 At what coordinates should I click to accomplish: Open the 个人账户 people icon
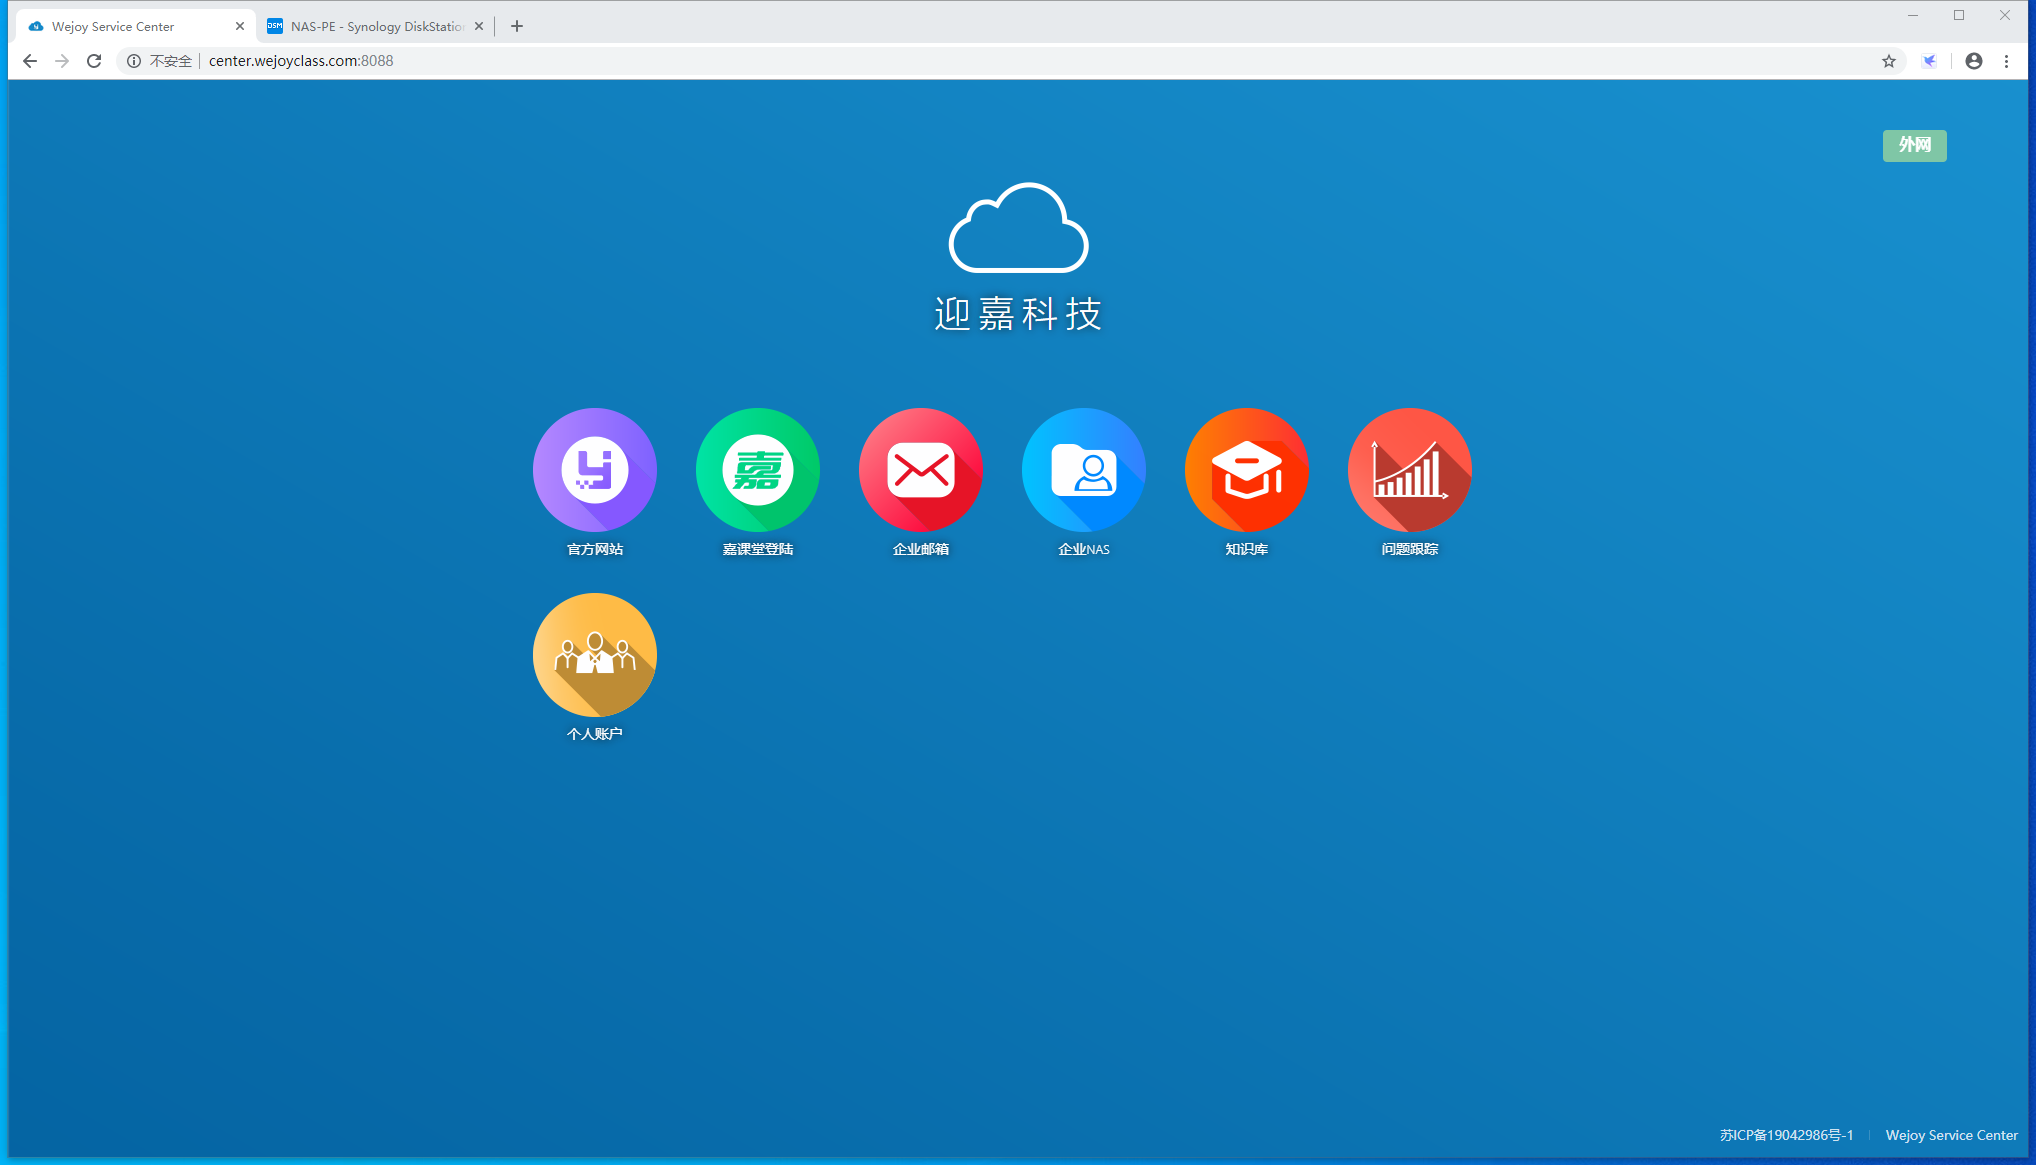coord(594,655)
